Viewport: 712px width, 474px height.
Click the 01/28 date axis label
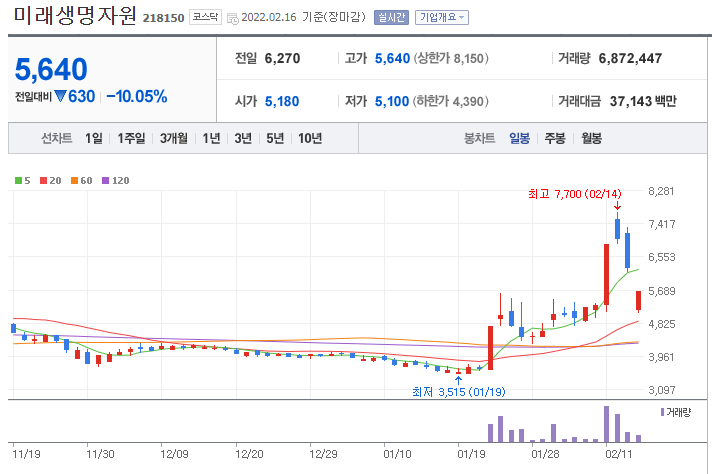[x=545, y=454]
